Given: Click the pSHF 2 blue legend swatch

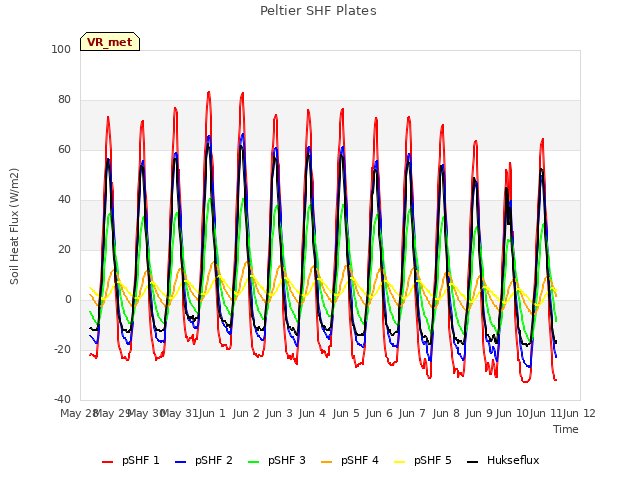Looking at the screenshot, I should 180,462.
